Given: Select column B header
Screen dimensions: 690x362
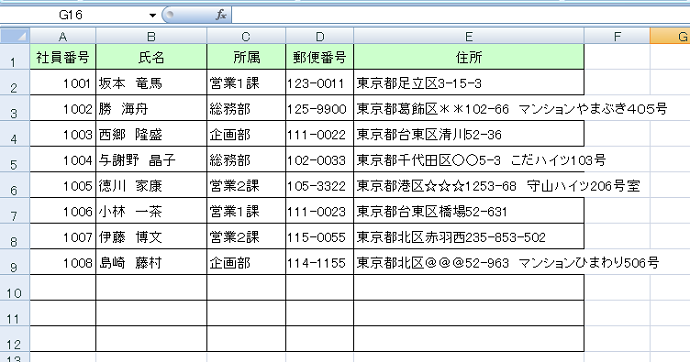Looking at the screenshot, I should [x=151, y=36].
